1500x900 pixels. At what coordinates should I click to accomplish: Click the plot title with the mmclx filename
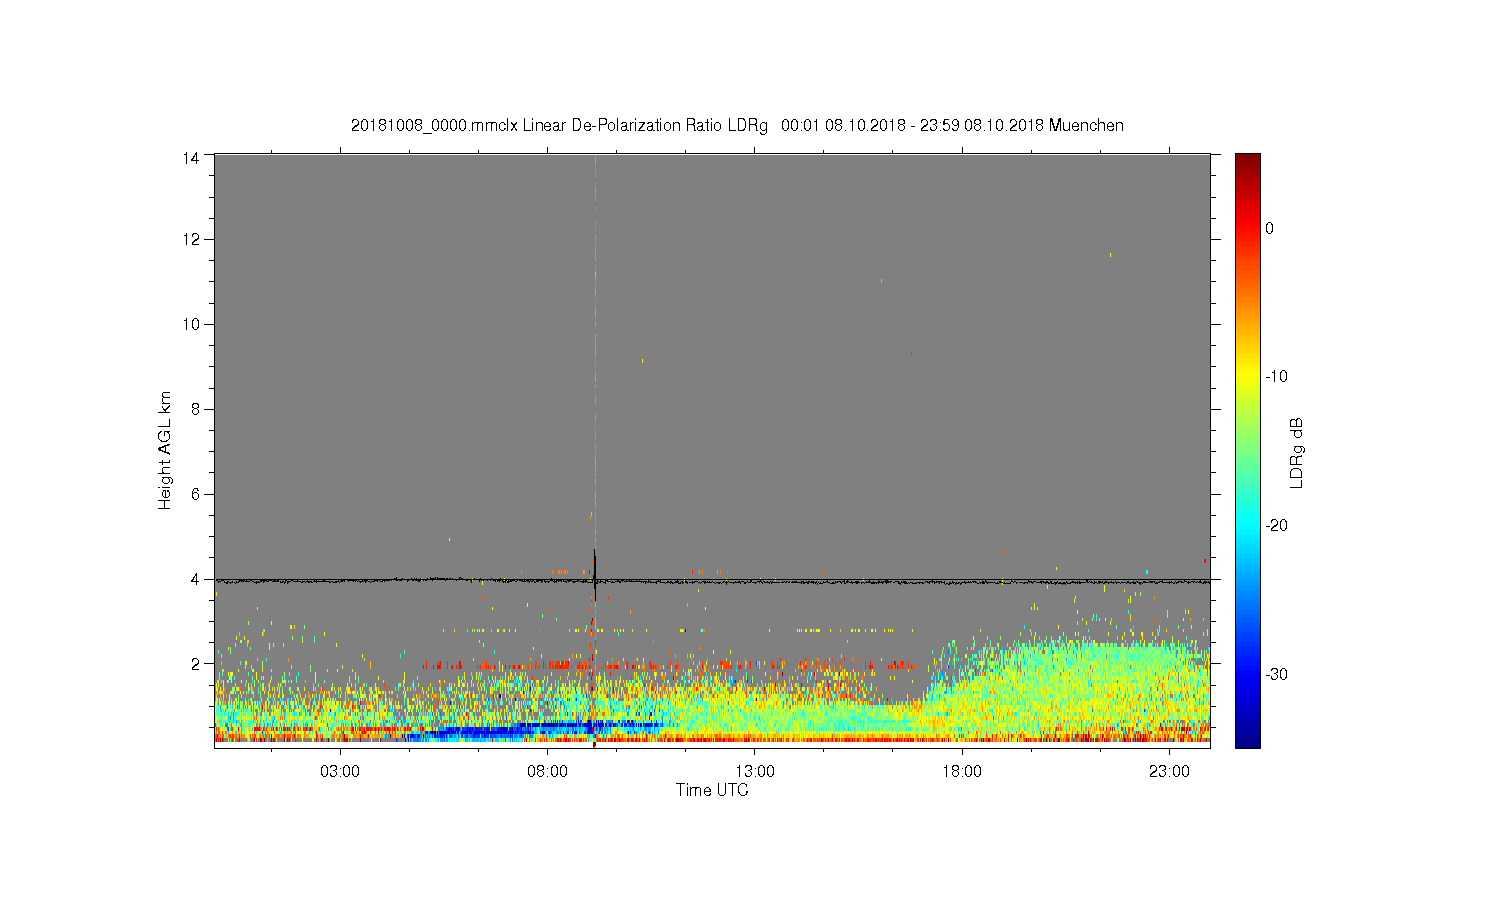pyautogui.click(x=737, y=126)
